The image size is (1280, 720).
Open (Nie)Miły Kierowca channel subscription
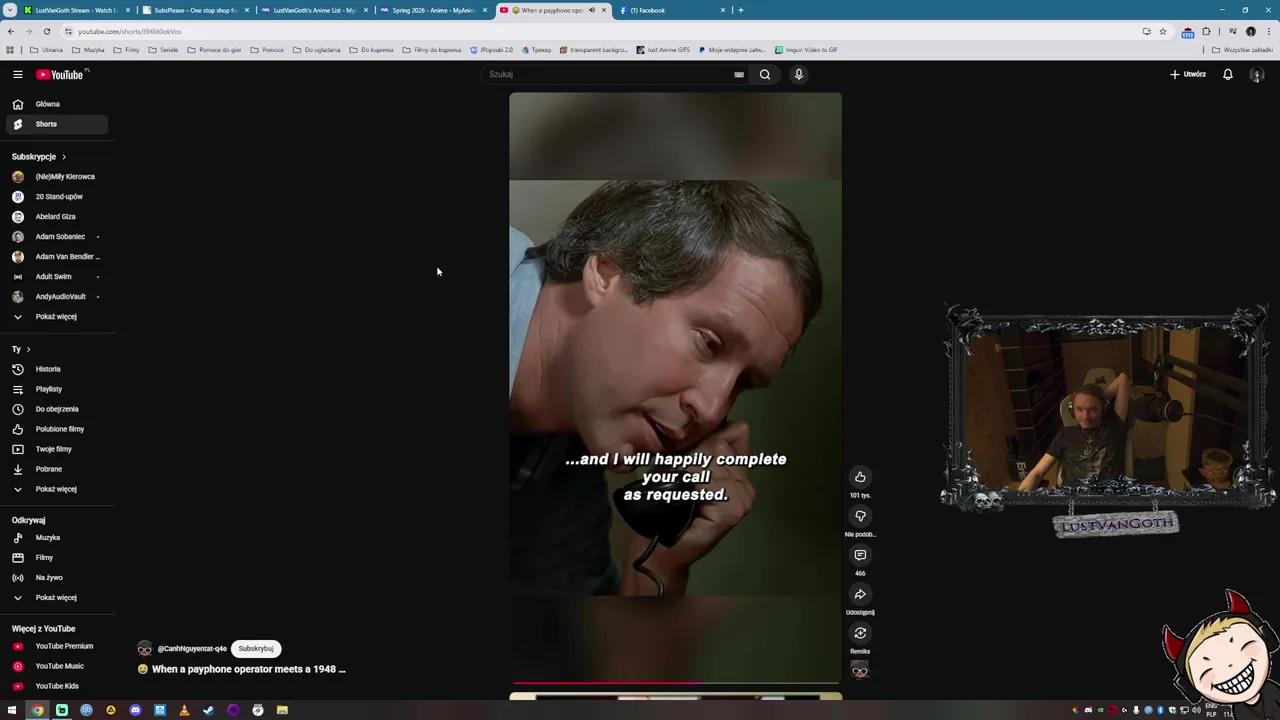point(55,177)
